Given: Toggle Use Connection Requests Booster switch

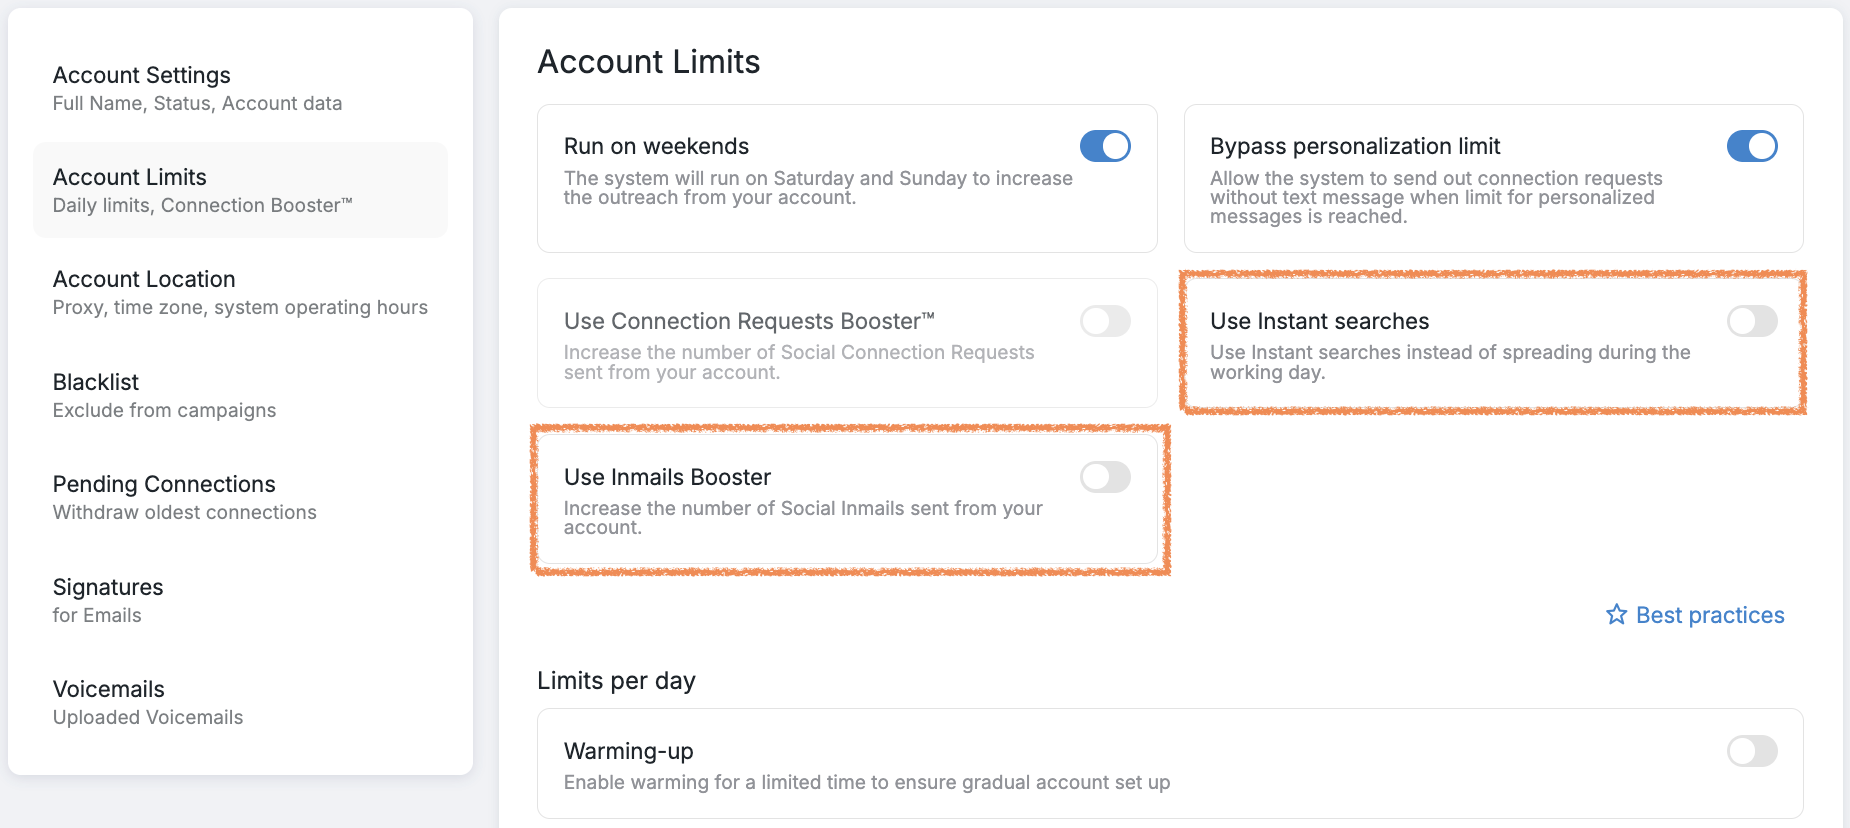Looking at the screenshot, I should click(1105, 321).
